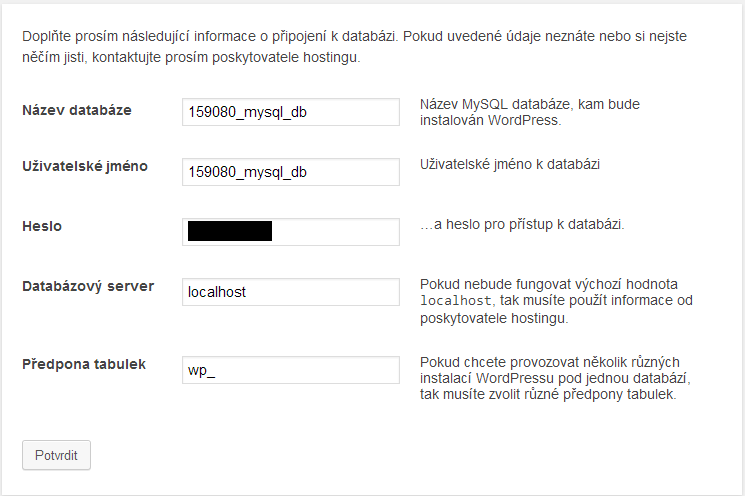Click the Název databáze input field

[291, 112]
